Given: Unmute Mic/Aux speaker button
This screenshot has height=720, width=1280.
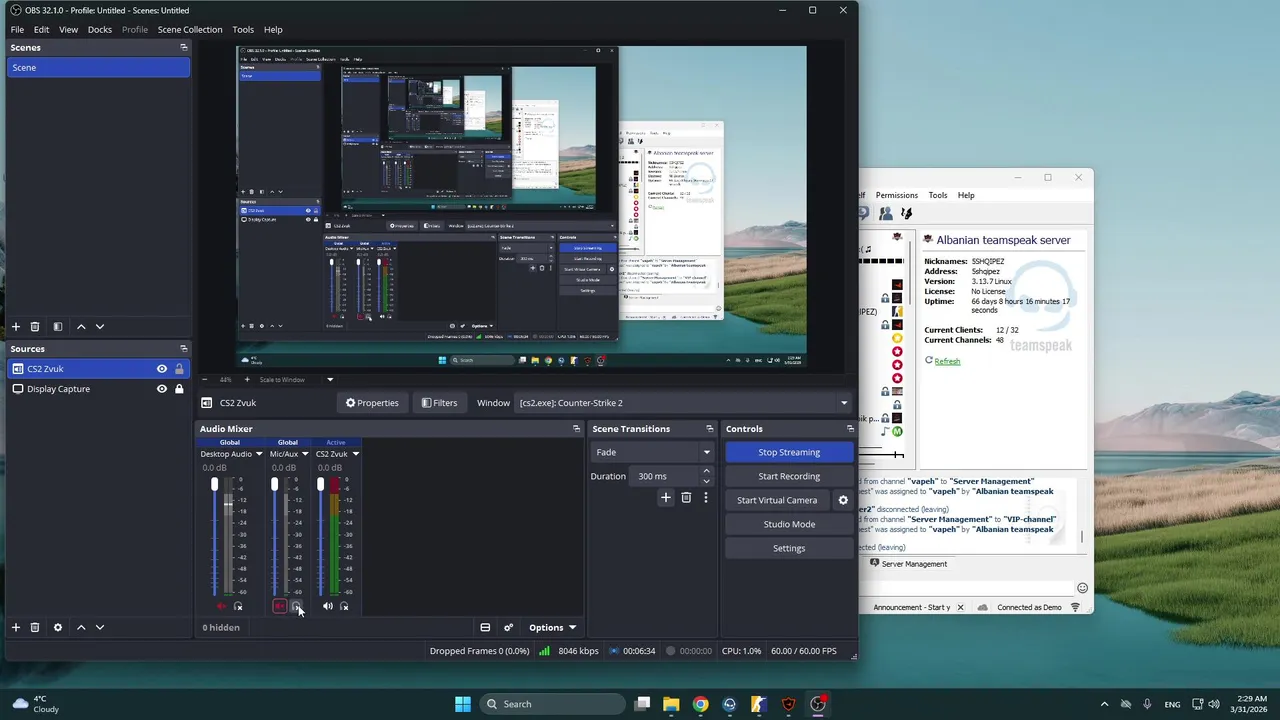Looking at the screenshot, I should click(279, 606).
